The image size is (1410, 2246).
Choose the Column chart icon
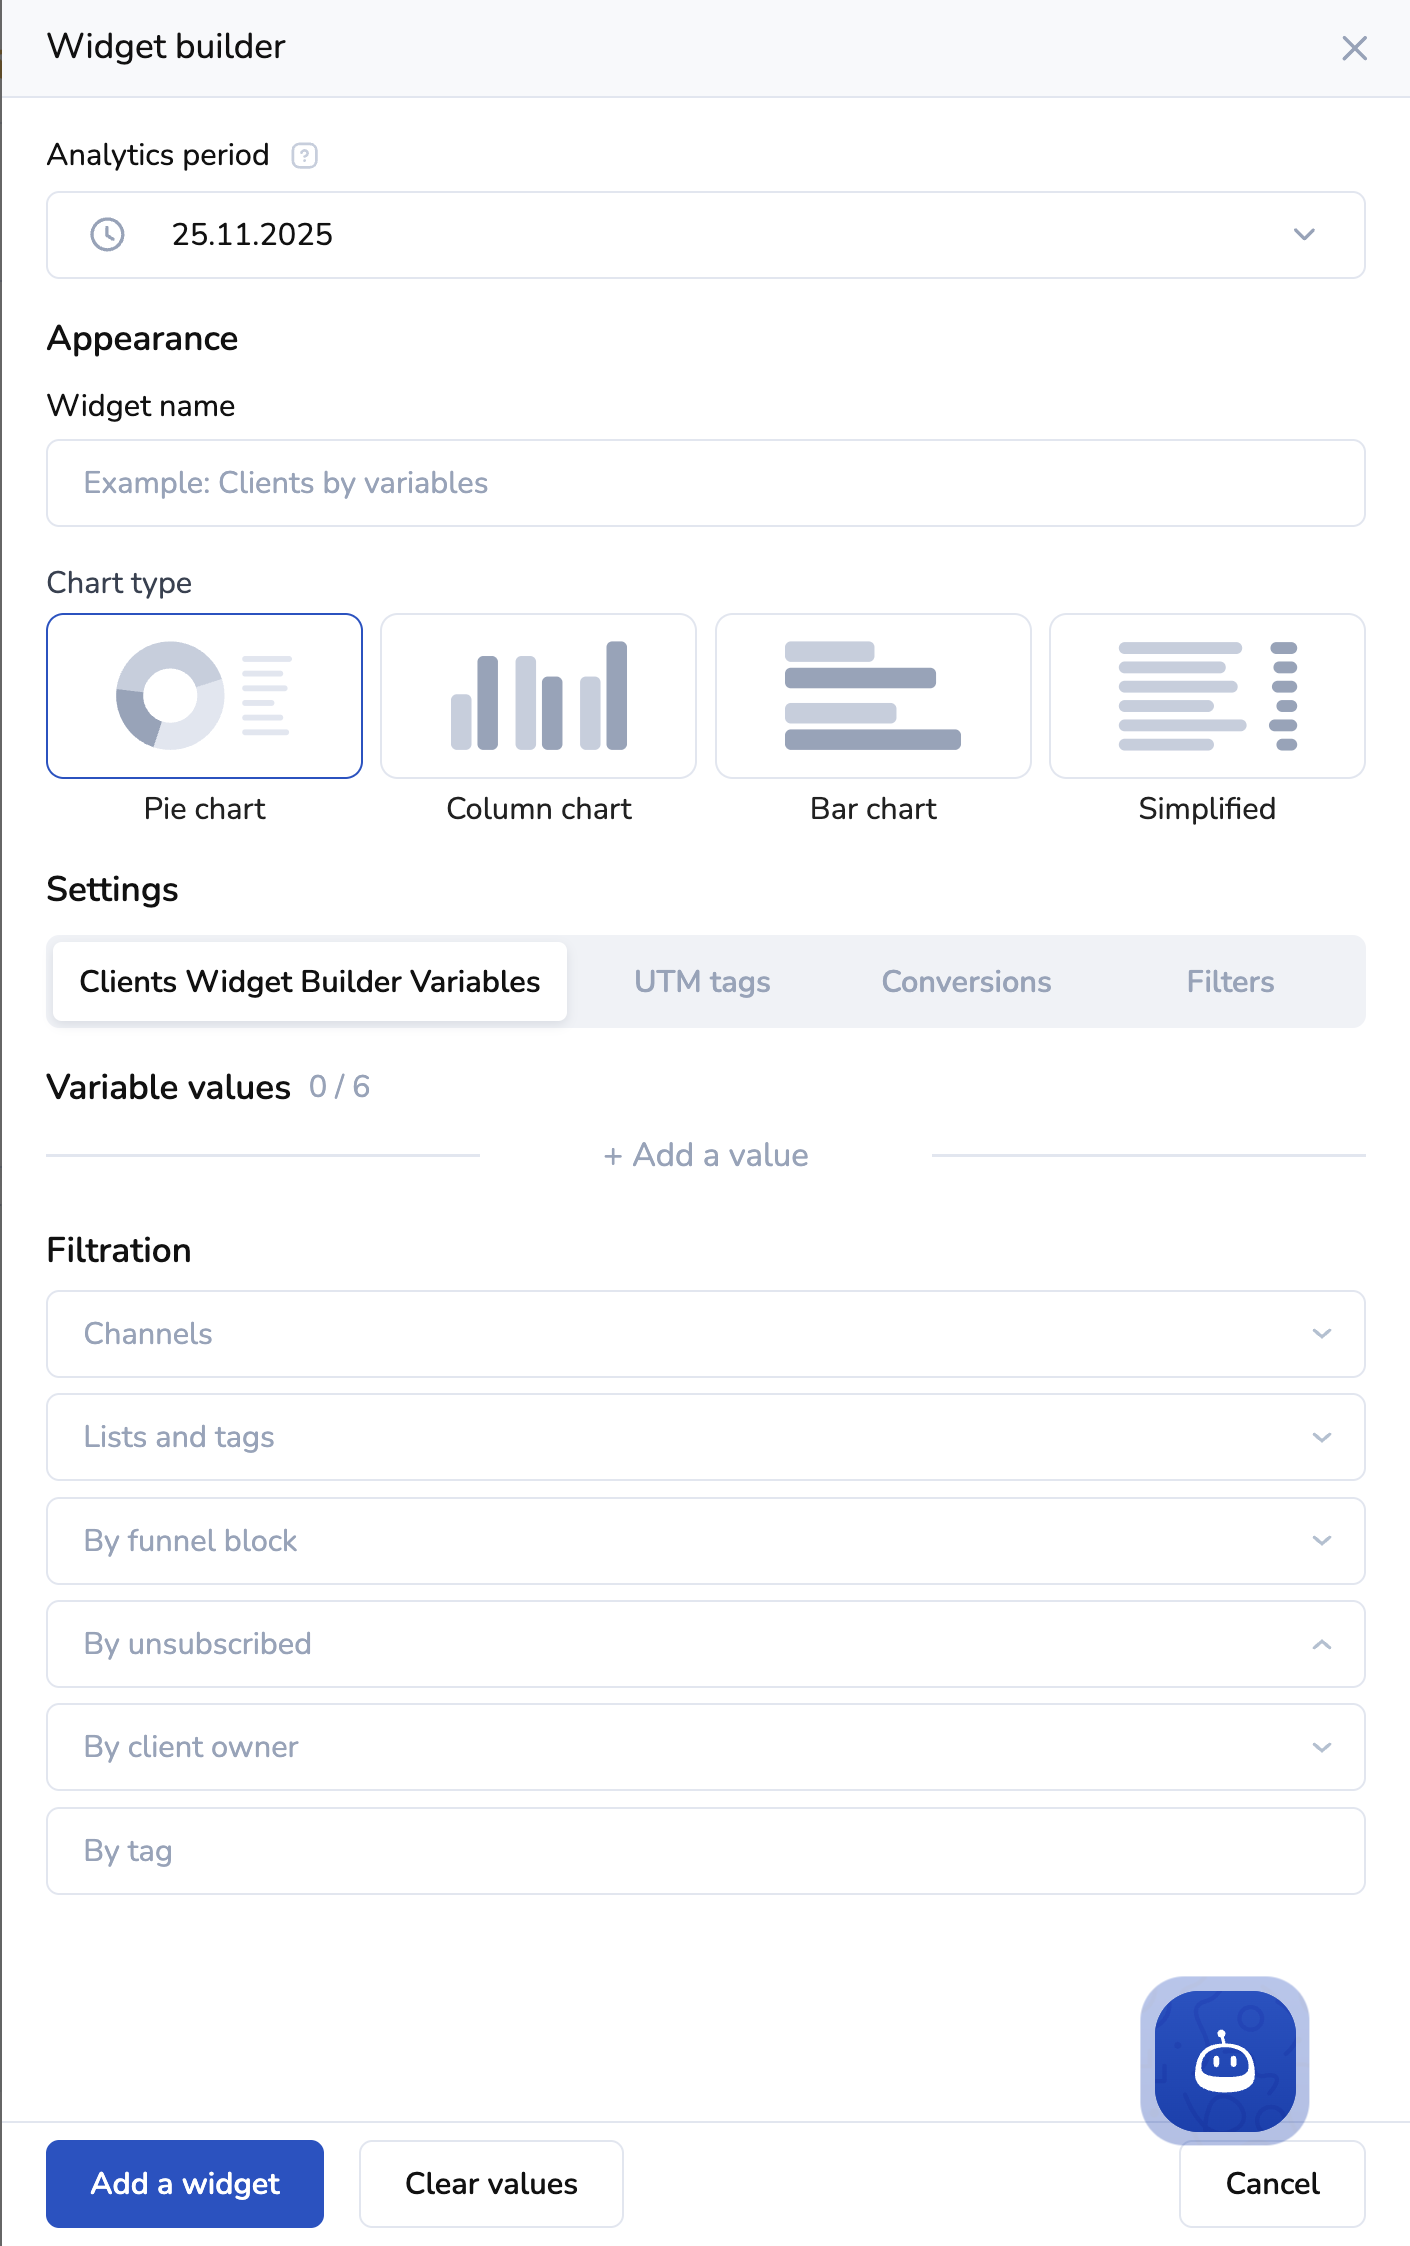[x=538, y=696]
